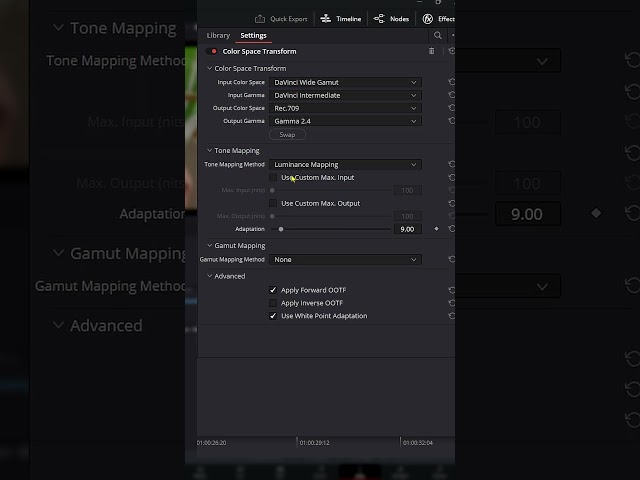This screenshot has height=480, width=640.
Task: Reset Use Custom Max. Input option
Action: pyautogui.click(x=451, y=178)
